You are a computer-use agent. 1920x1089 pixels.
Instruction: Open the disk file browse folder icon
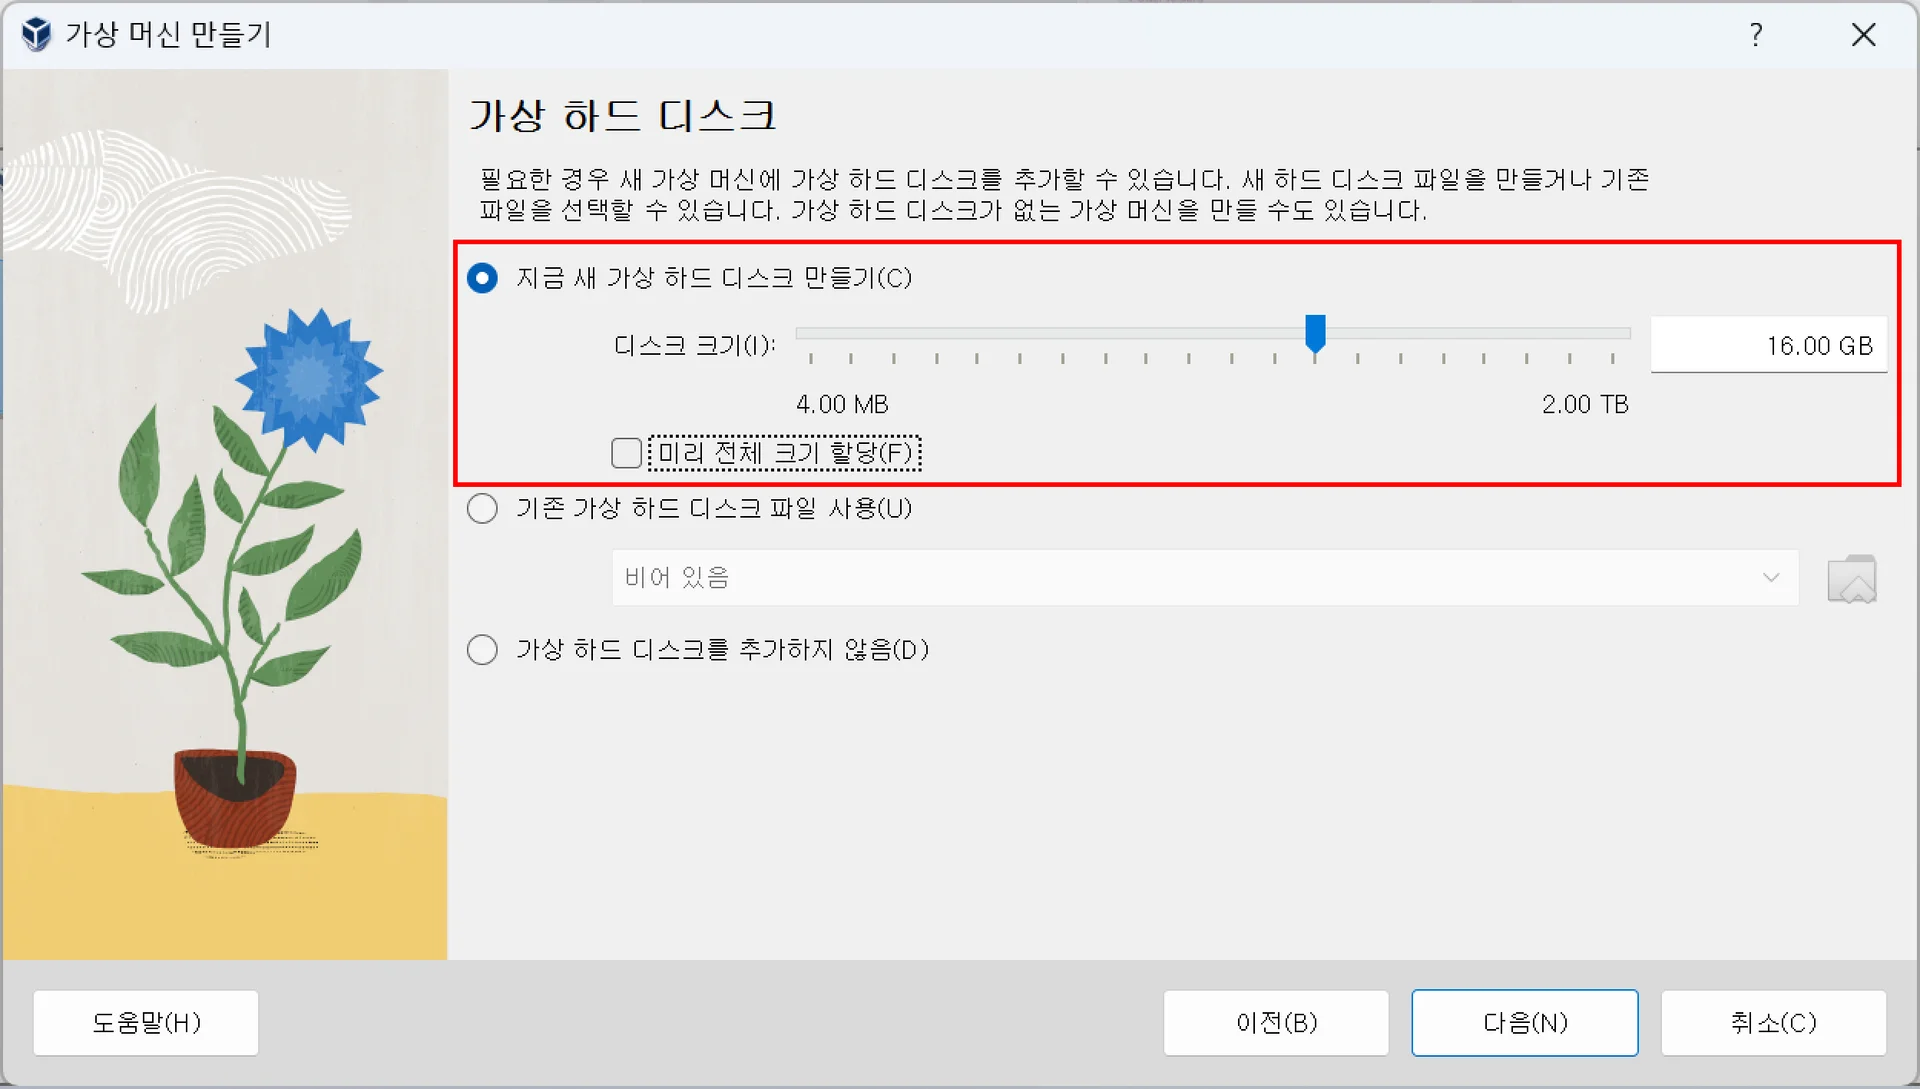tap(1851, 579)
